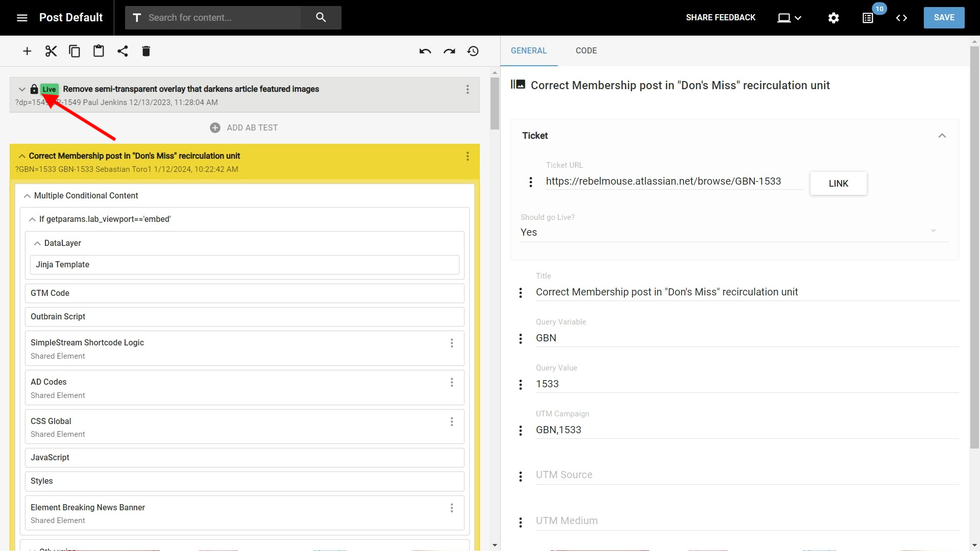The image size is (980, 551).
Task: Open the hamburger main menu
Action: (x=22, y=18)
